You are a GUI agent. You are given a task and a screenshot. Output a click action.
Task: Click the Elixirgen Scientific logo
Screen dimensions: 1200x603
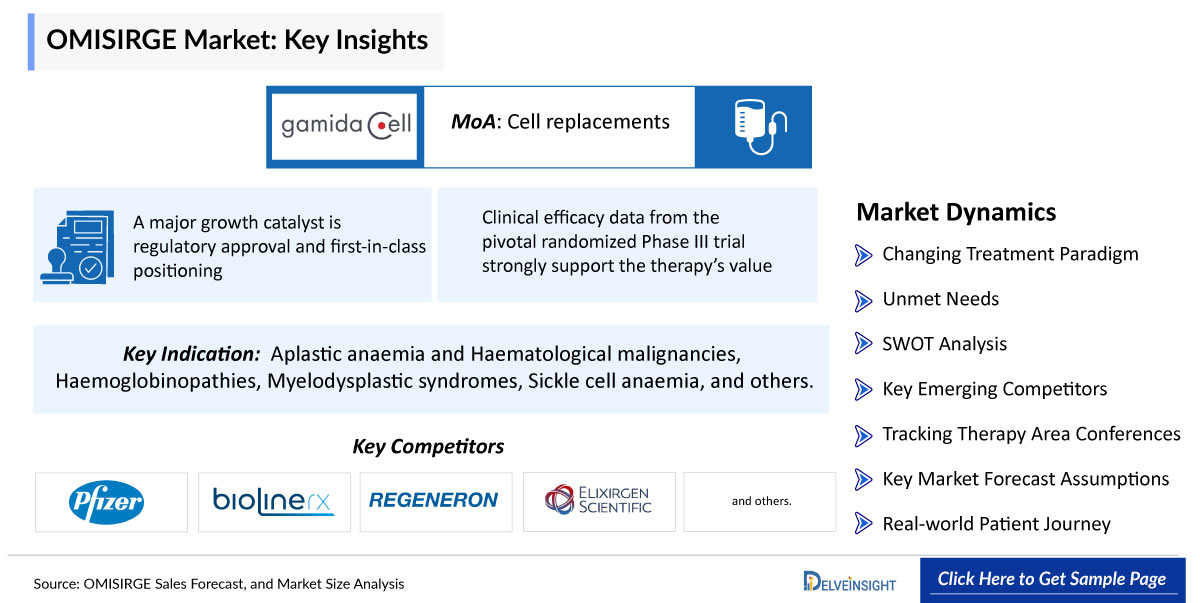[598, 501]
